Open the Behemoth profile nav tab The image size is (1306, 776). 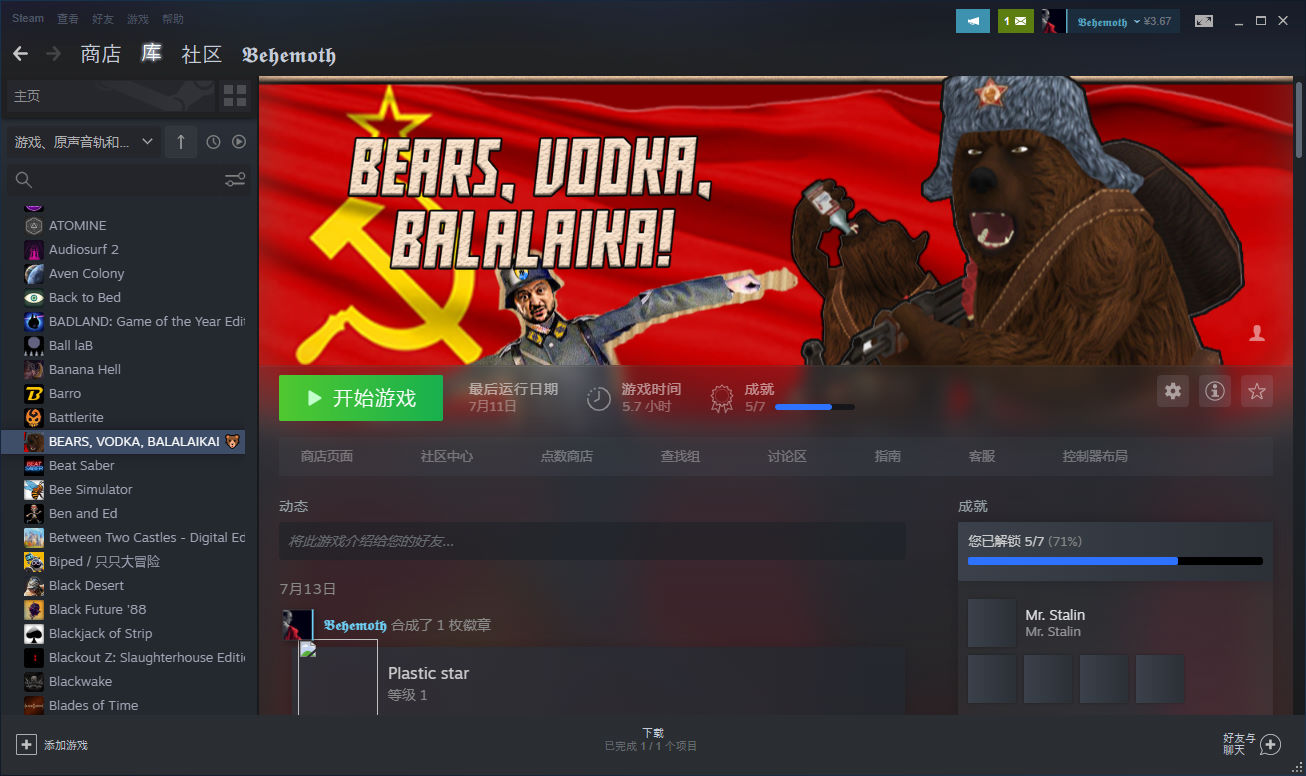[289, 54]
